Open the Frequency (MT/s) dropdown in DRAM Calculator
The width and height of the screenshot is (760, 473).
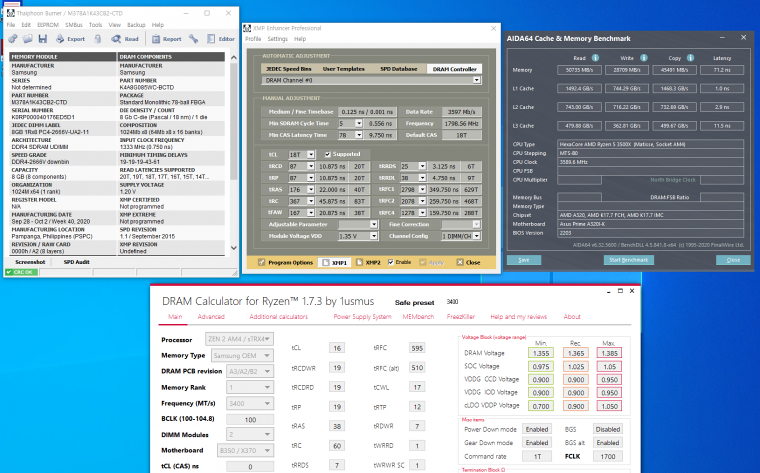[x=250, y=403]
